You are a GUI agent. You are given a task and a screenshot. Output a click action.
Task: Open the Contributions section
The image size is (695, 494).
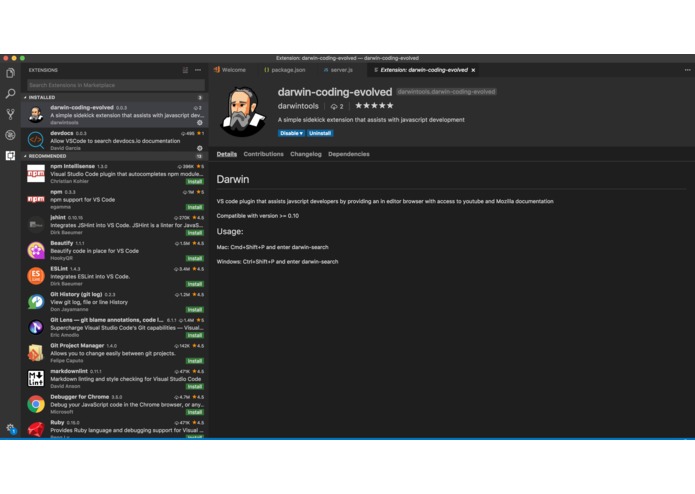263,154
